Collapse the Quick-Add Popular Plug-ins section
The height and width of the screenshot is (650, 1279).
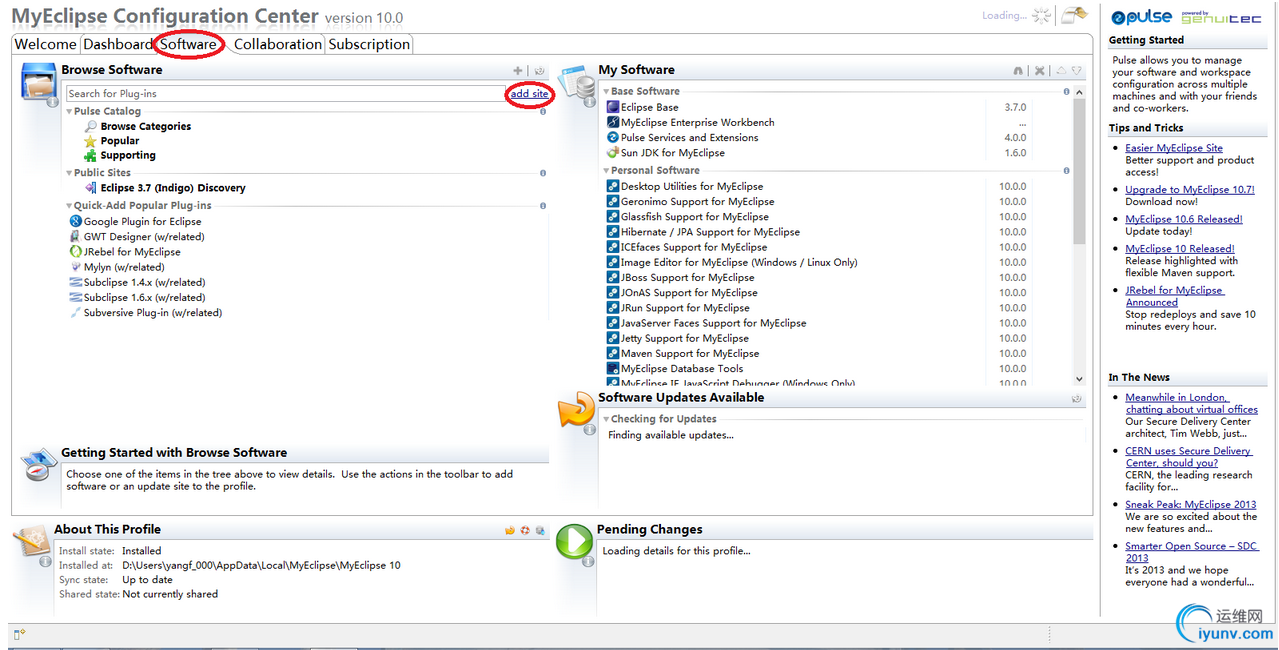70,206
